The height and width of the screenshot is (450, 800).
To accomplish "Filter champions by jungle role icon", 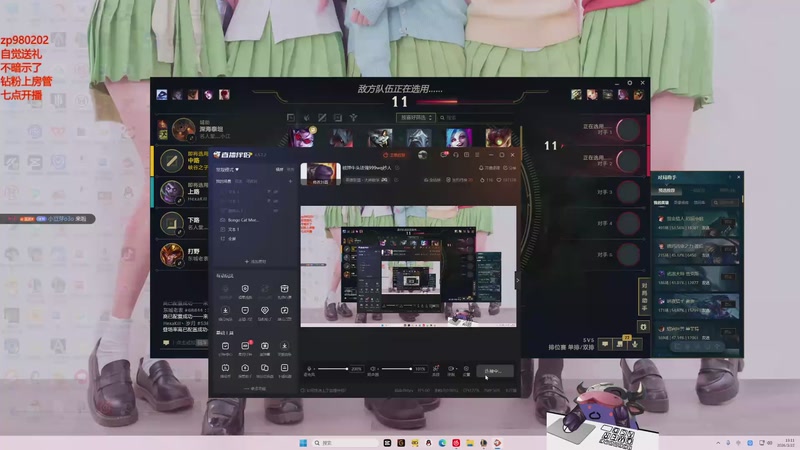I will [x=307, y=117].
